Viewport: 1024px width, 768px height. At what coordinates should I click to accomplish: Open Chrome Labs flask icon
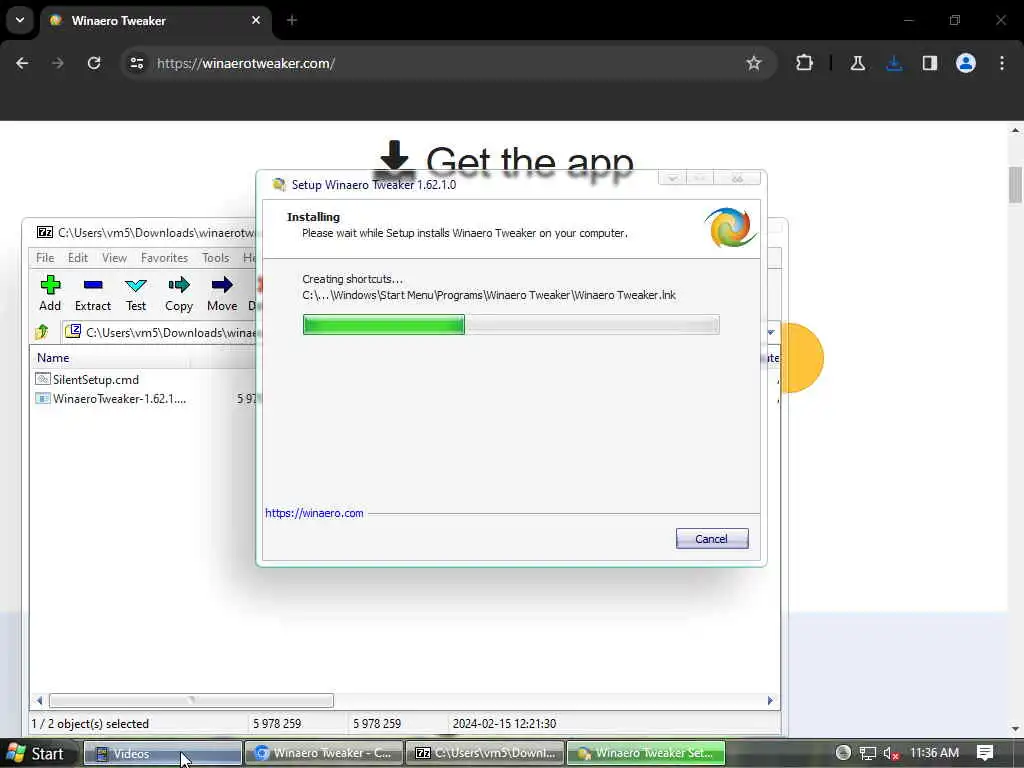[x=857, y=63]
